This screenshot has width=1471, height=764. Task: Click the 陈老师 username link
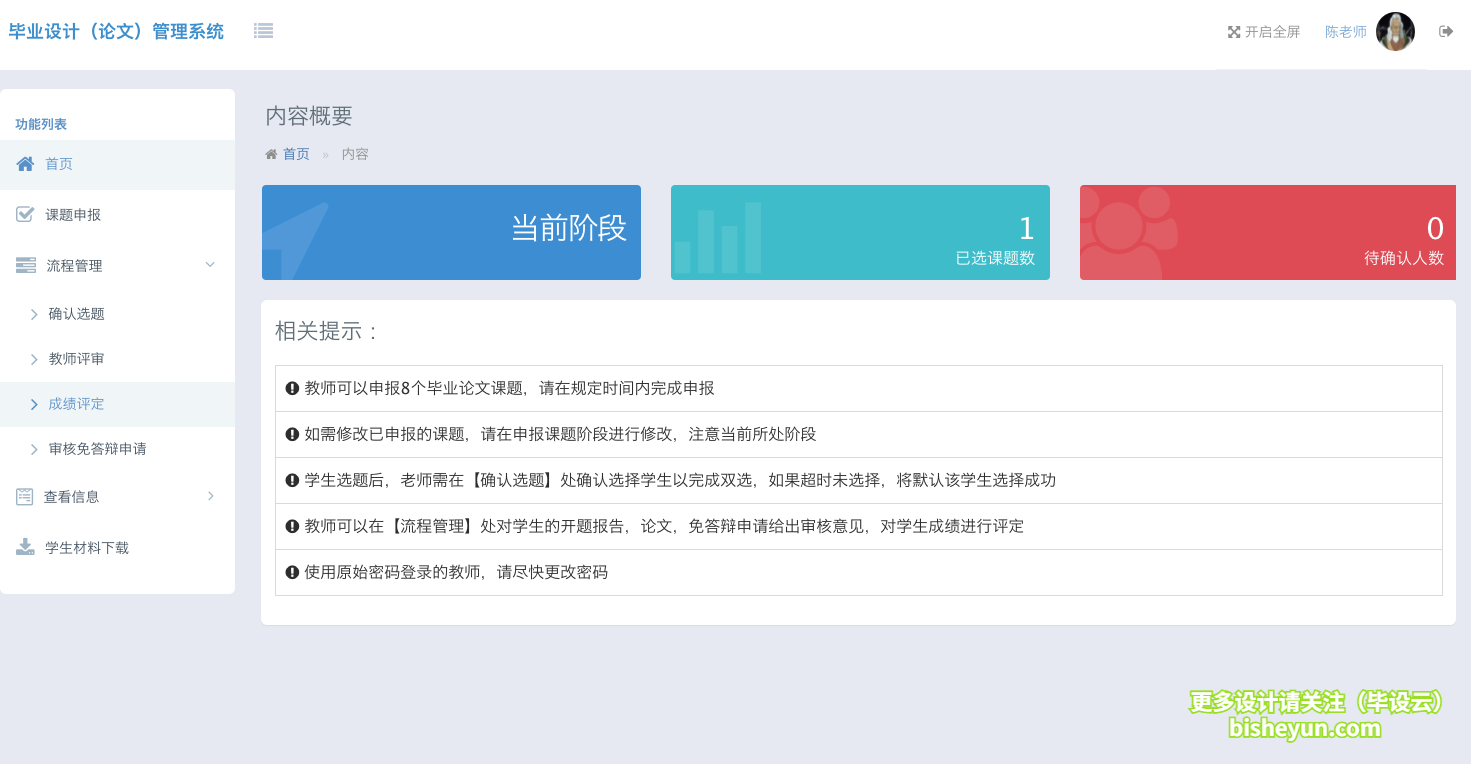[x=1345, y=31]
